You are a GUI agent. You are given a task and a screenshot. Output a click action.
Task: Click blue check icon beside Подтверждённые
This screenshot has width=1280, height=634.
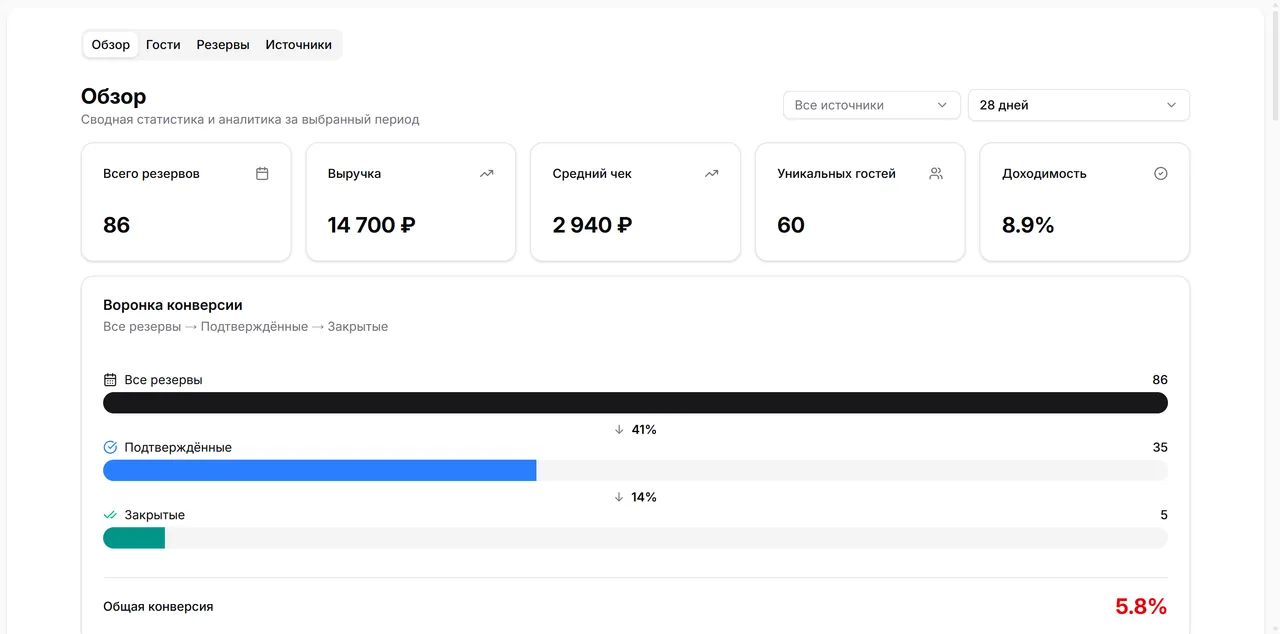pos(110,447)
